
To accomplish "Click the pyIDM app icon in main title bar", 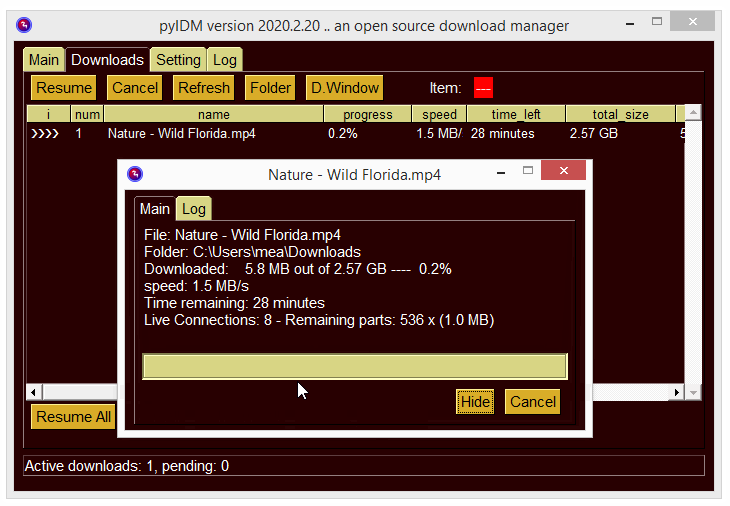I will 24,25.
